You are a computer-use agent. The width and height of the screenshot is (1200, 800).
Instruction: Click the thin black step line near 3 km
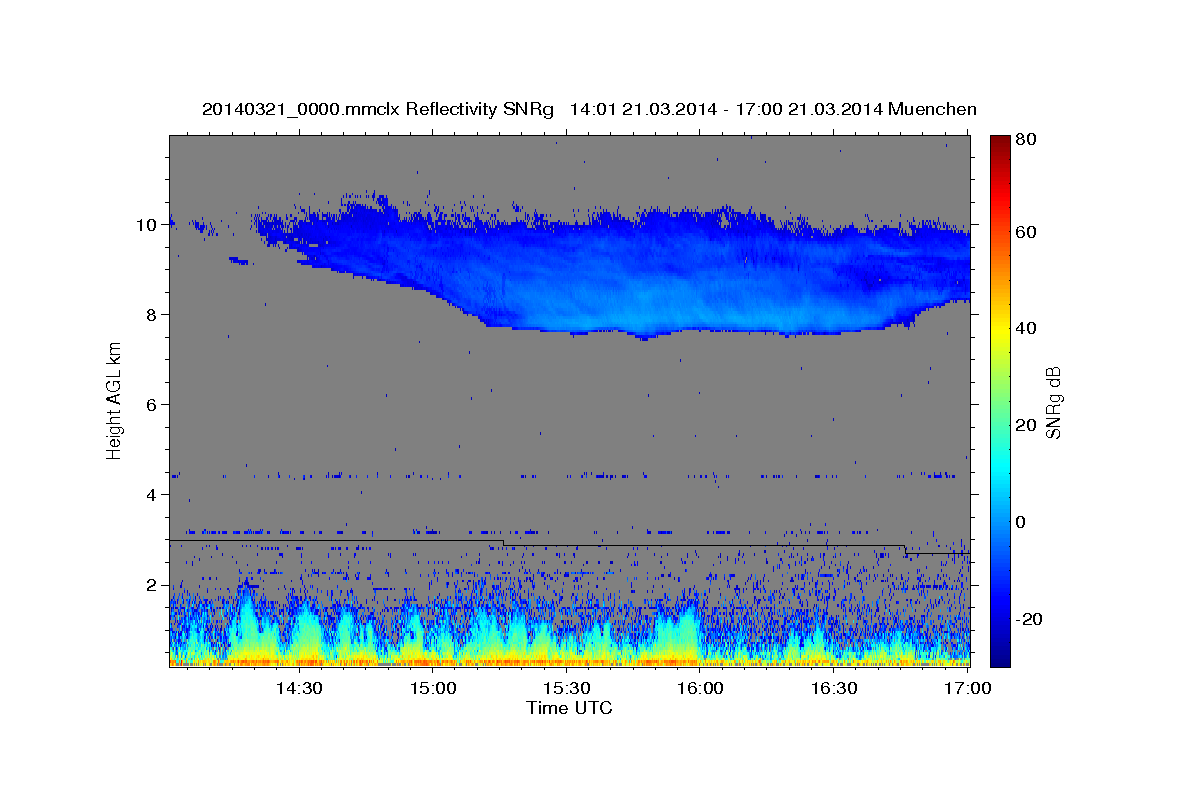tap(570, 545)
